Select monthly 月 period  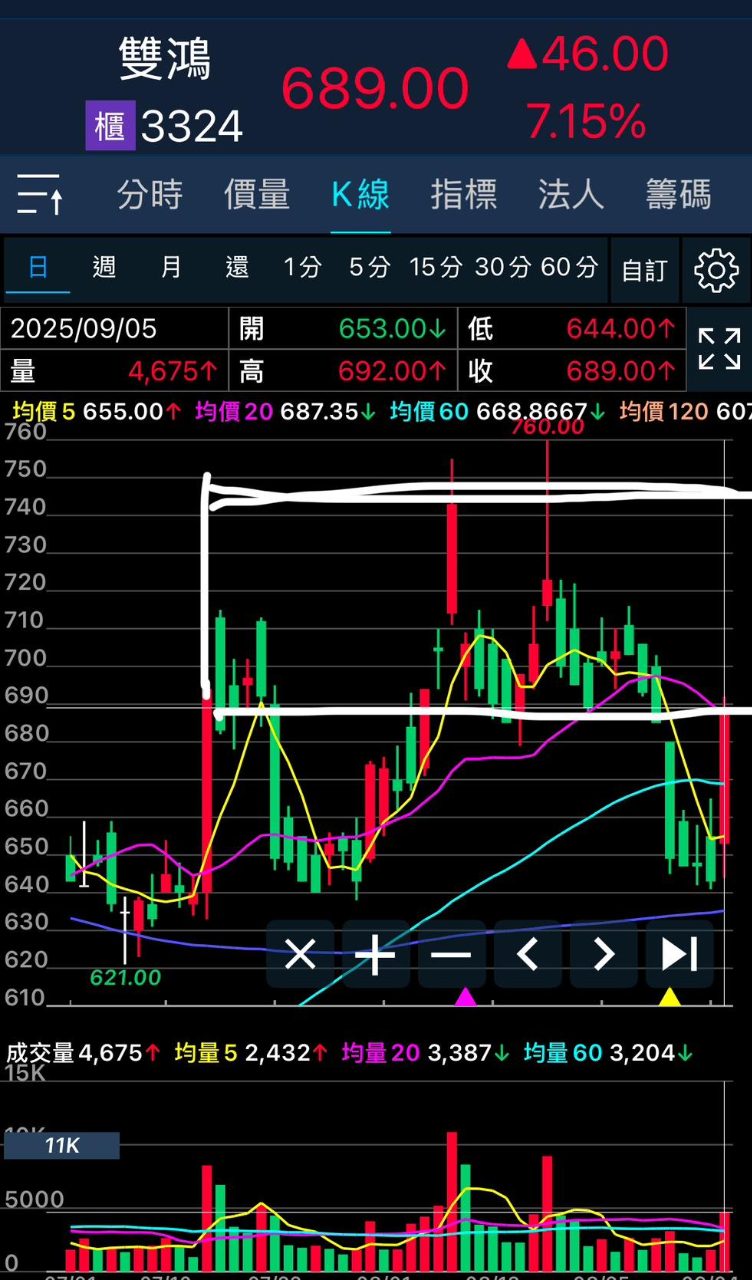click(x=171, y=267)
